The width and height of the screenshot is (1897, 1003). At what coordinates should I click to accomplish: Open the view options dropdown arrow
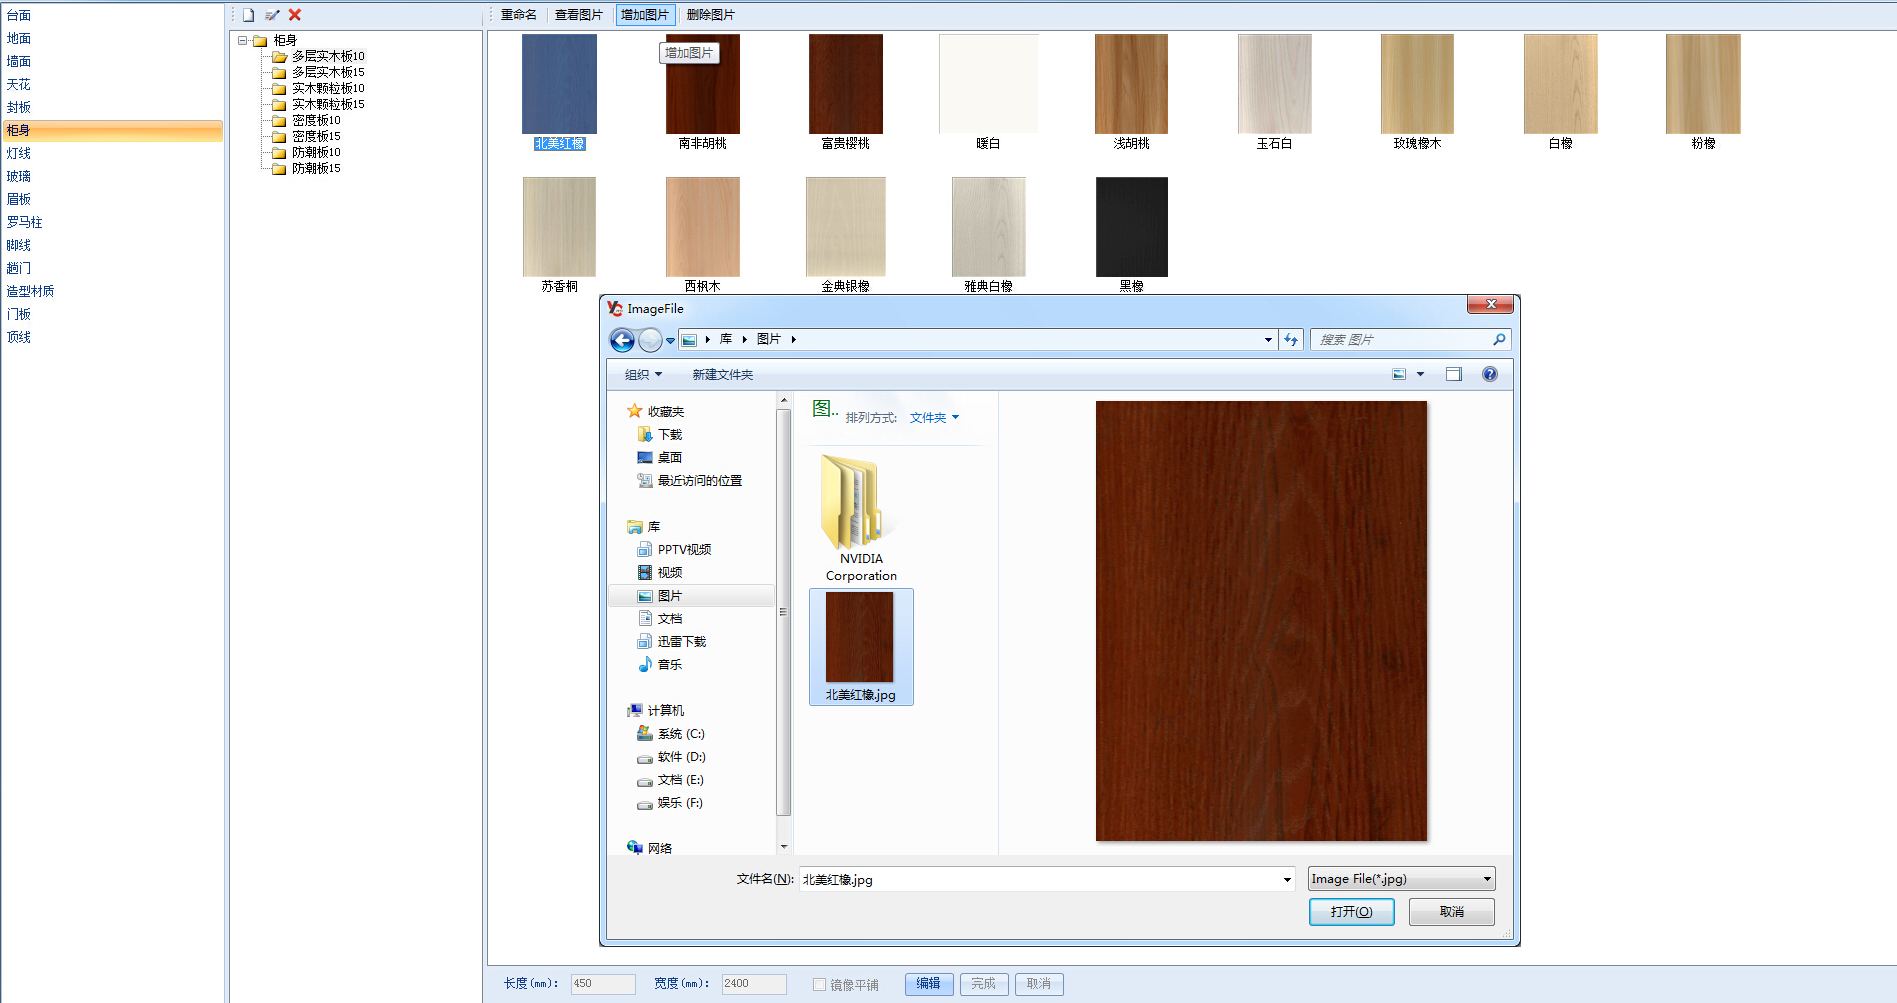coord(1420,374)
